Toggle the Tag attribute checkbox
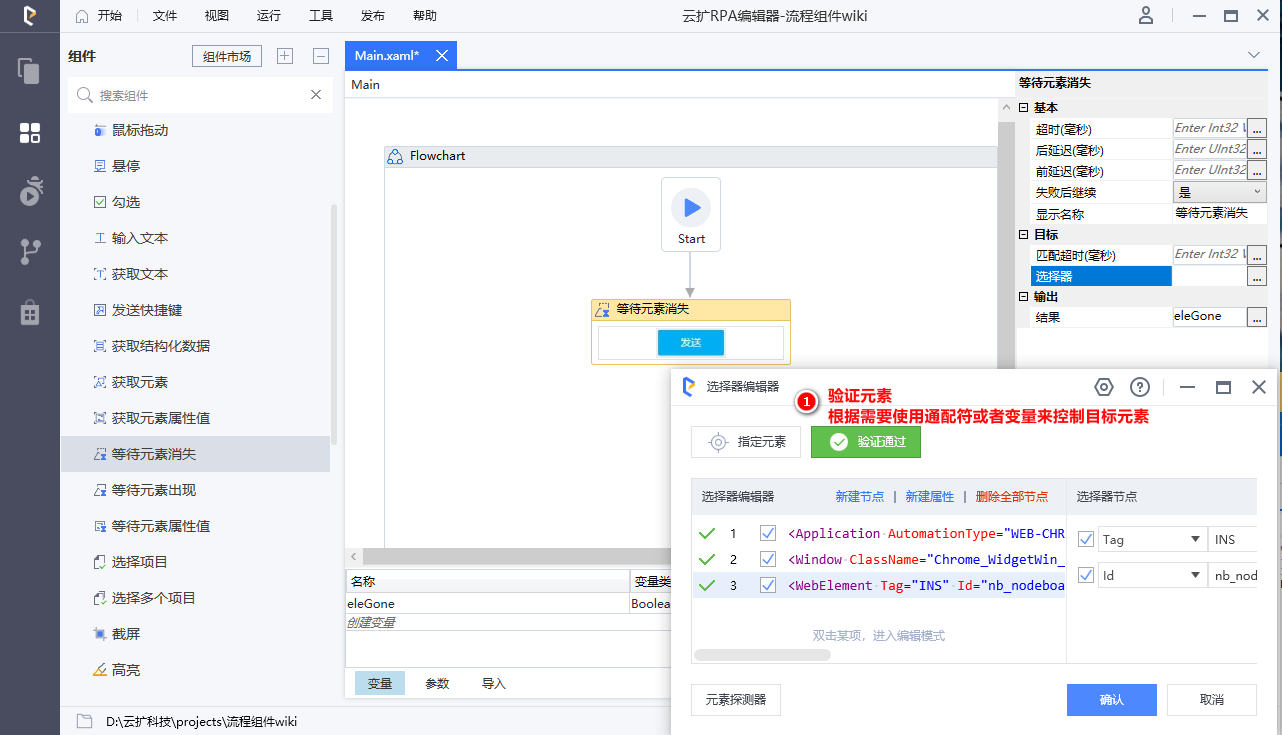 click(1086, 539)
